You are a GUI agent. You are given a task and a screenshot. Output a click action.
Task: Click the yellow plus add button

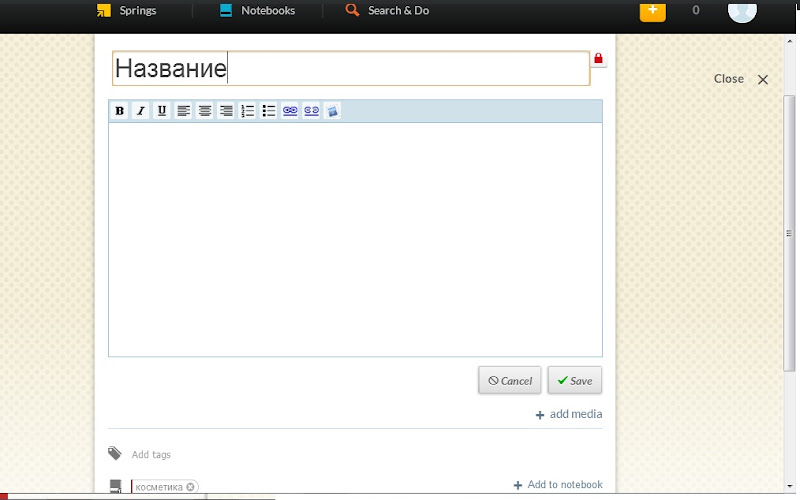pos(653,11)
